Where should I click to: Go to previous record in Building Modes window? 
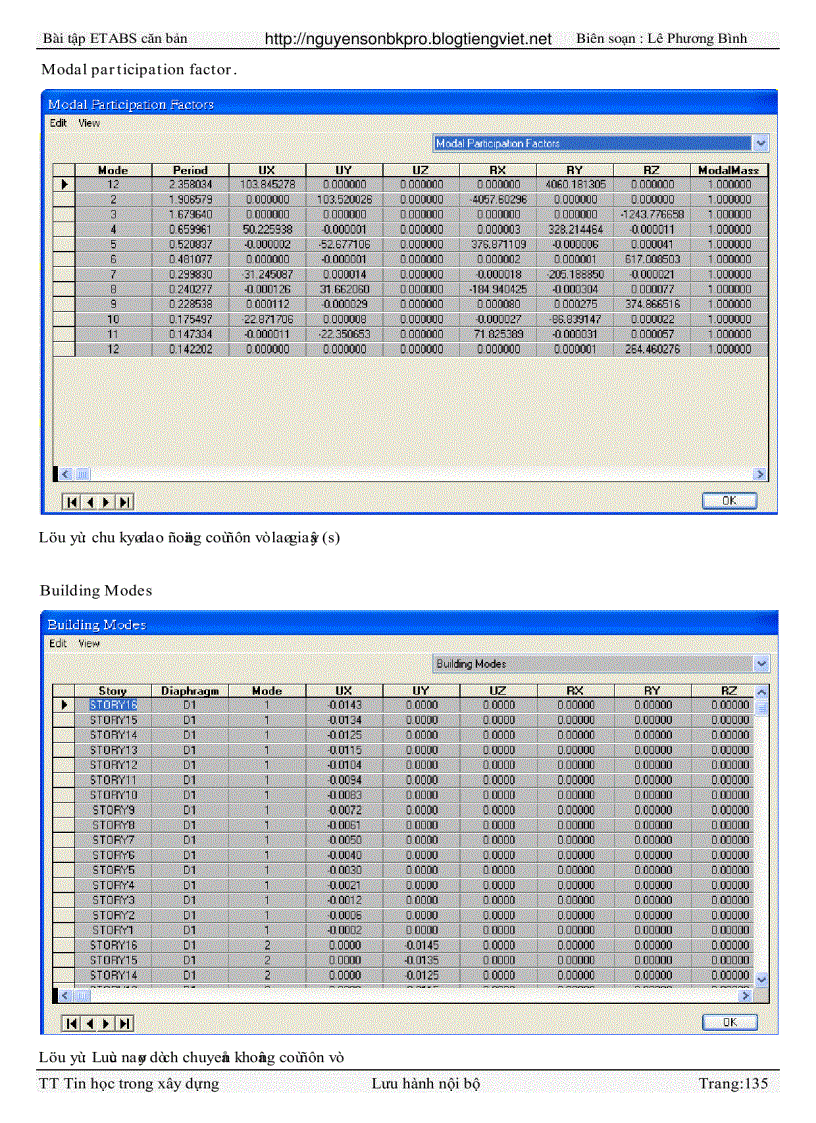[x=89, y=1022]
